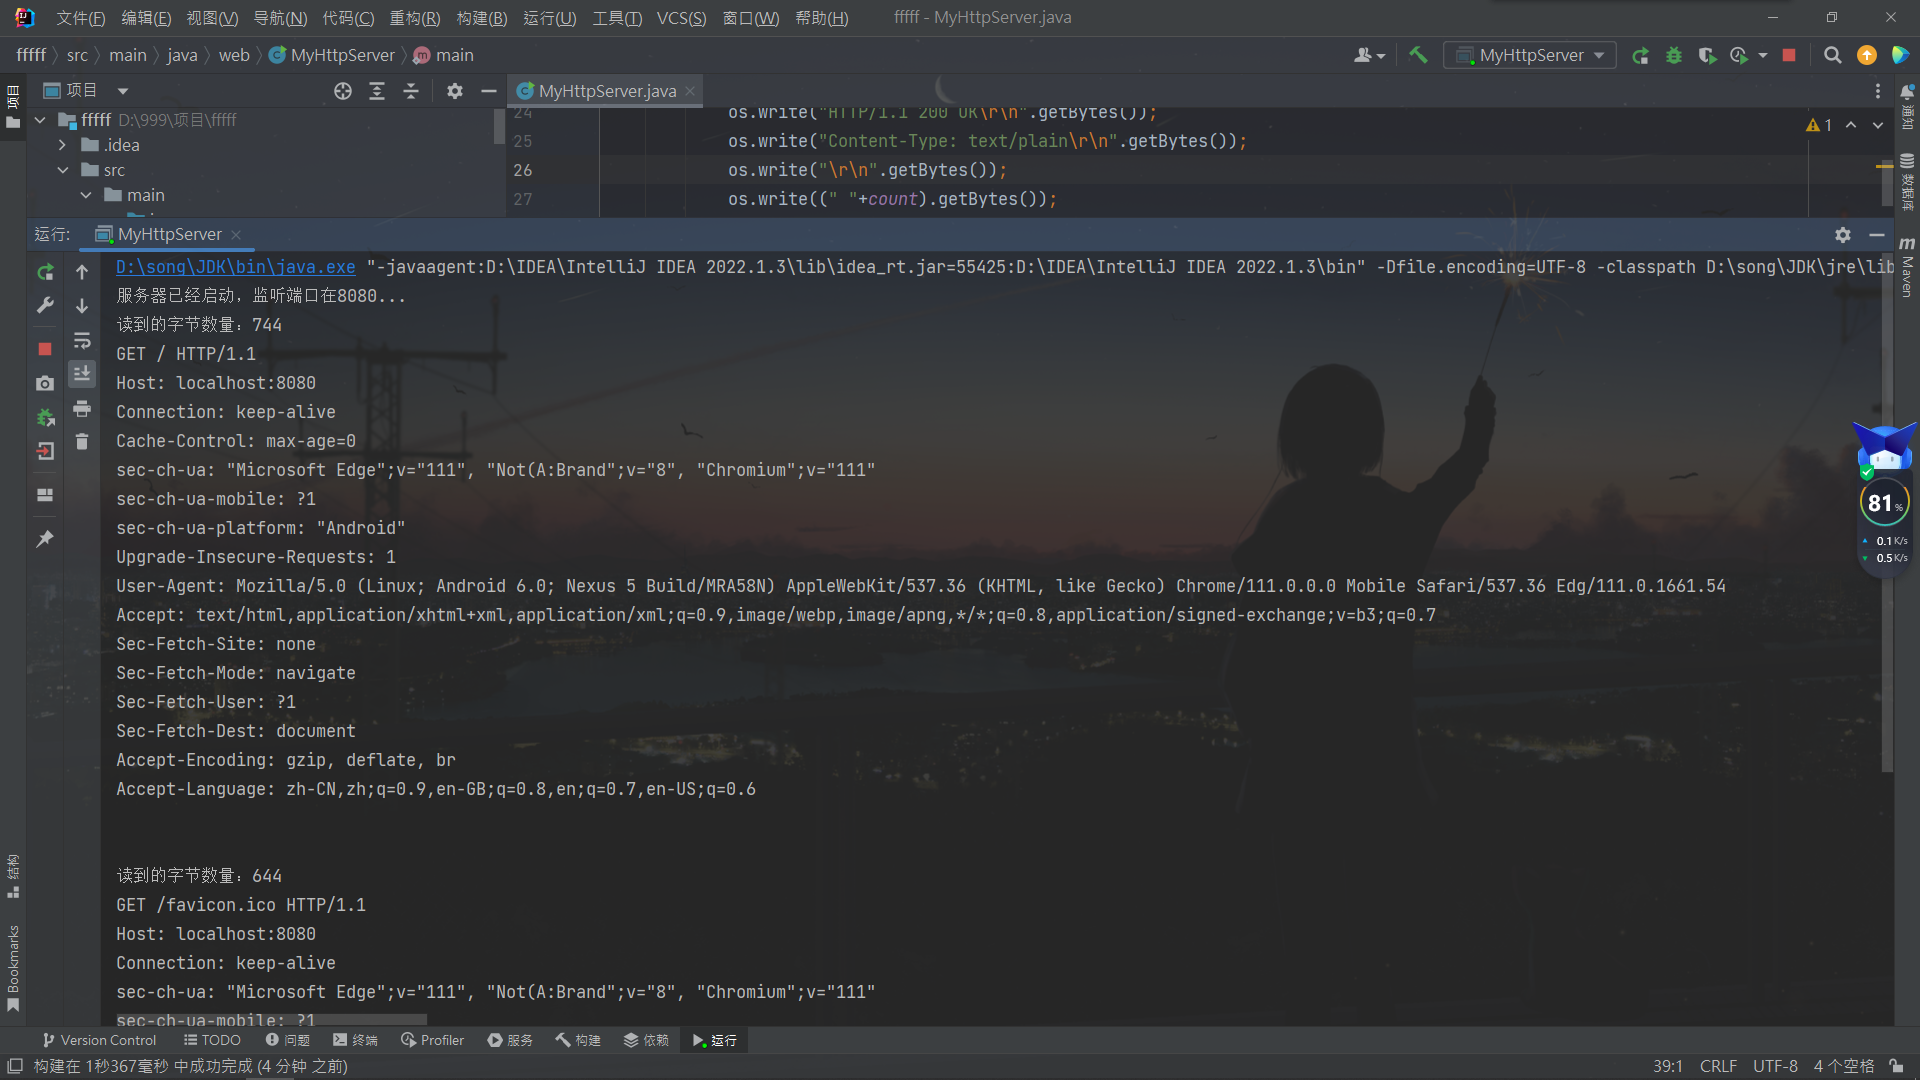
Task: Open the 构建(B) menu
Action: [x=481, y=18]
